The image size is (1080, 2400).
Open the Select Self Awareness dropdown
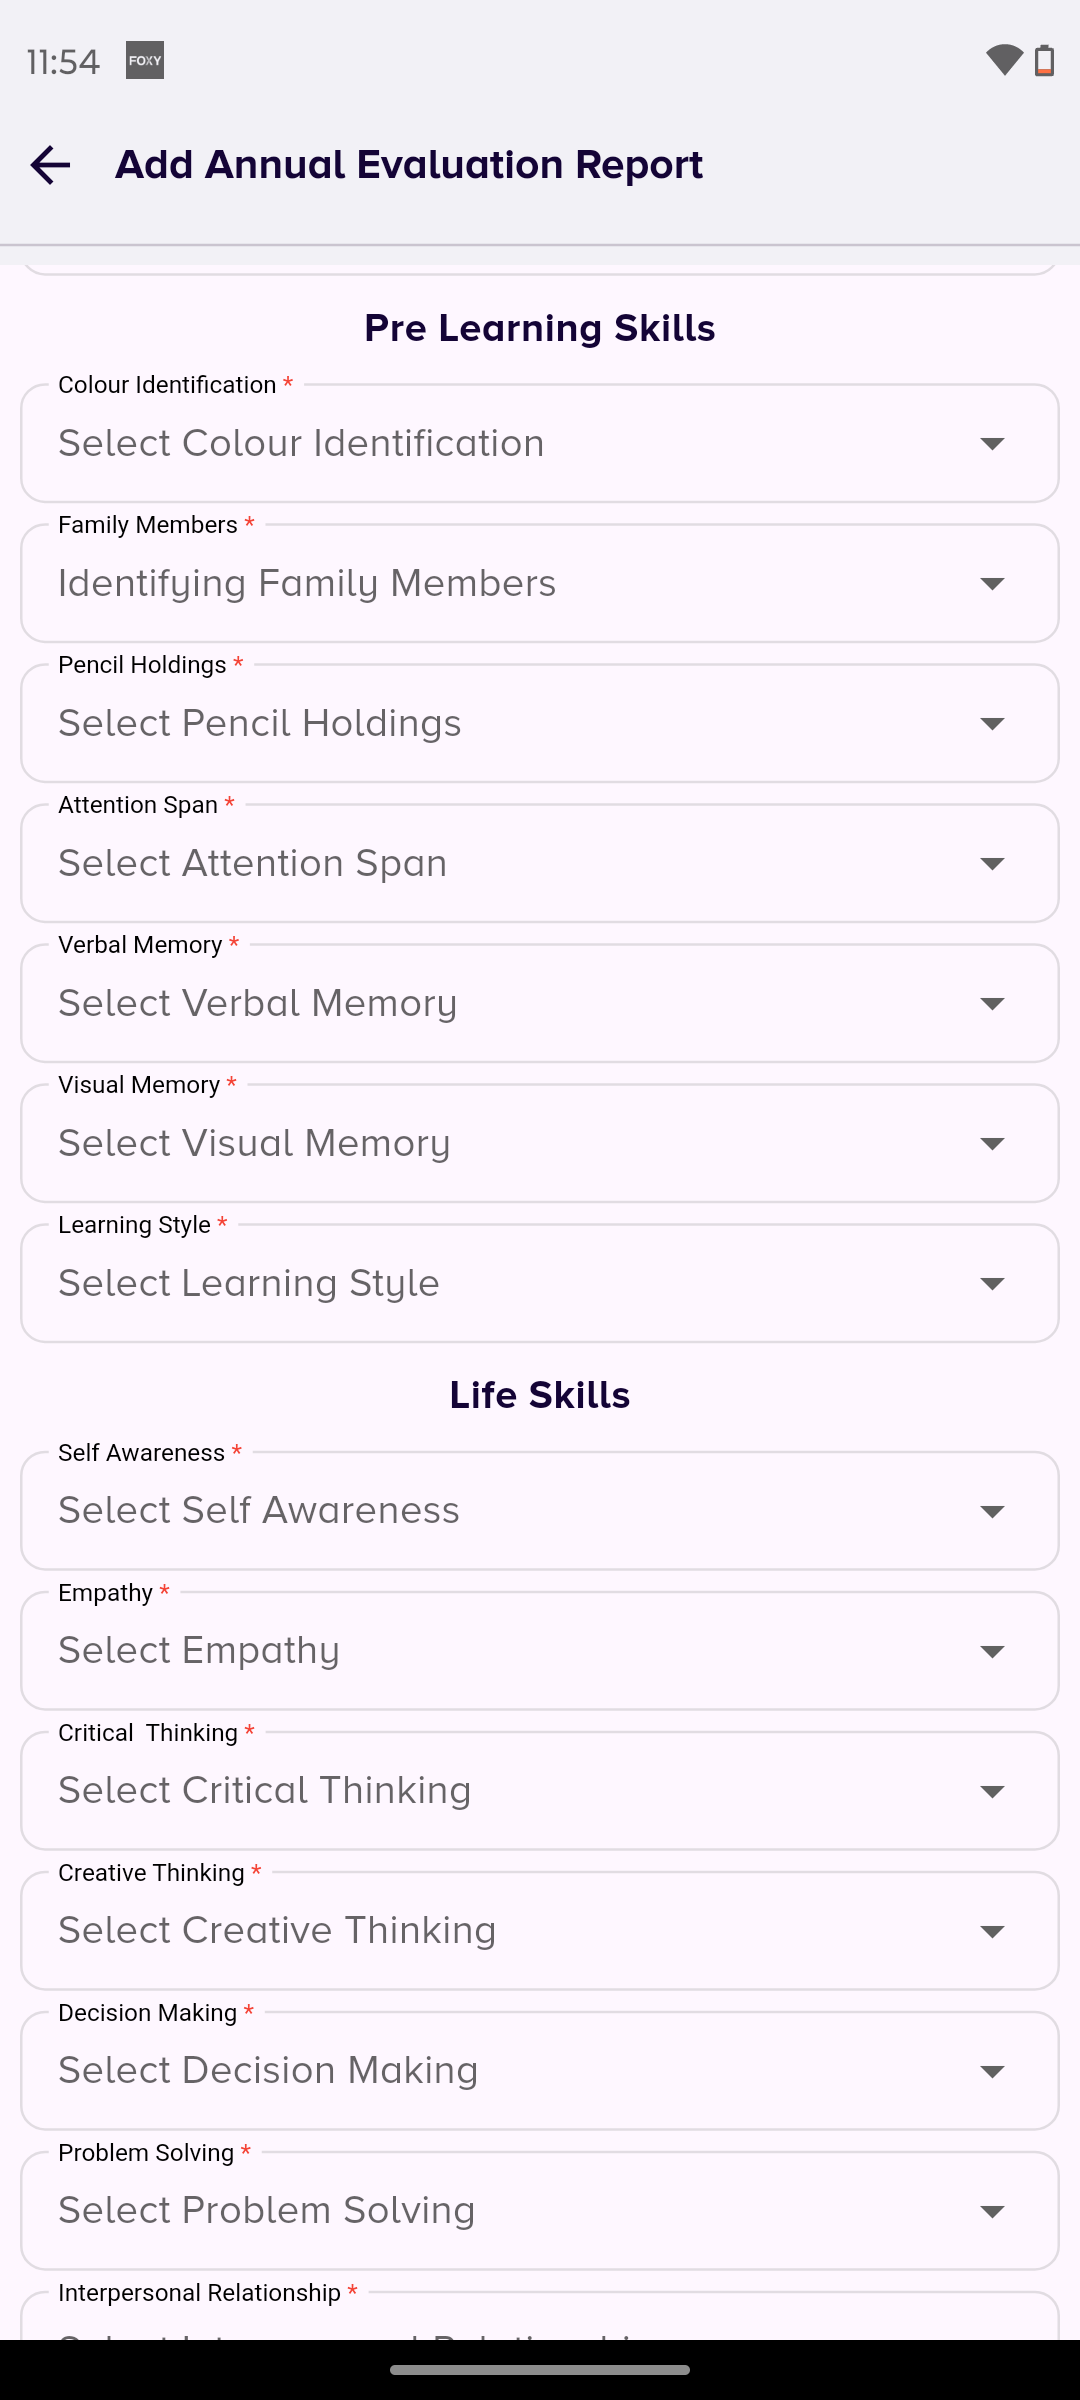pos(540,1511)
